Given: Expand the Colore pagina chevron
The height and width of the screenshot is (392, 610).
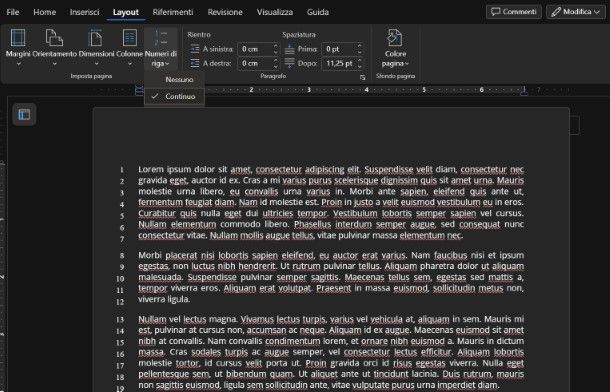Looking at the screenshot, I should coord(407,64).
